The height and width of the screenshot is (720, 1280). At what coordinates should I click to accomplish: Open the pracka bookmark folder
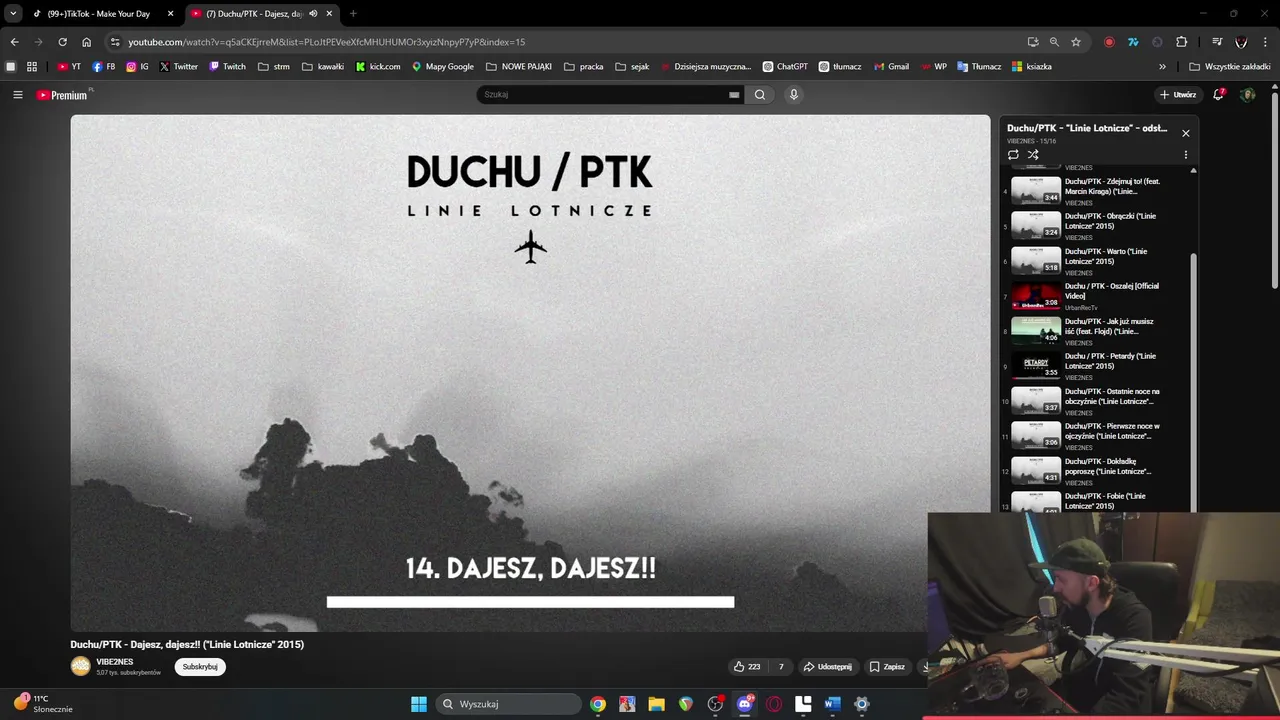[584, 67]
